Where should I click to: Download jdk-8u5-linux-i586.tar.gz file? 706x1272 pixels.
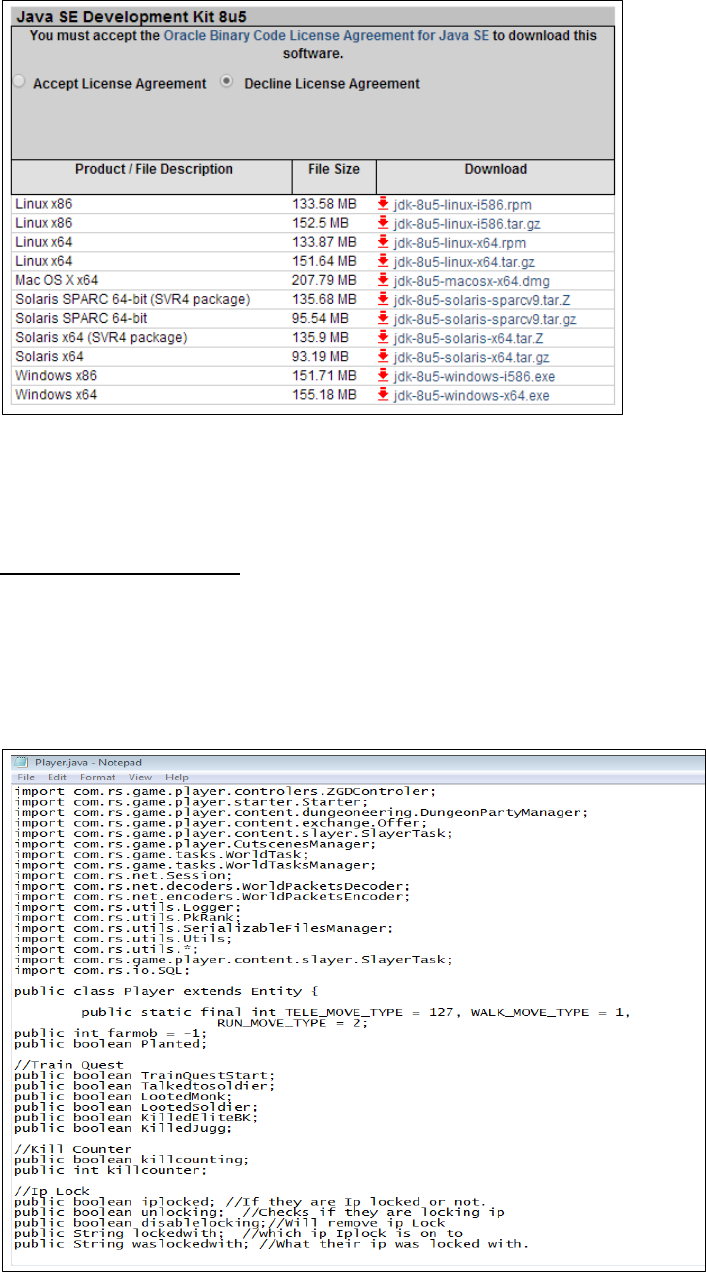466,223
